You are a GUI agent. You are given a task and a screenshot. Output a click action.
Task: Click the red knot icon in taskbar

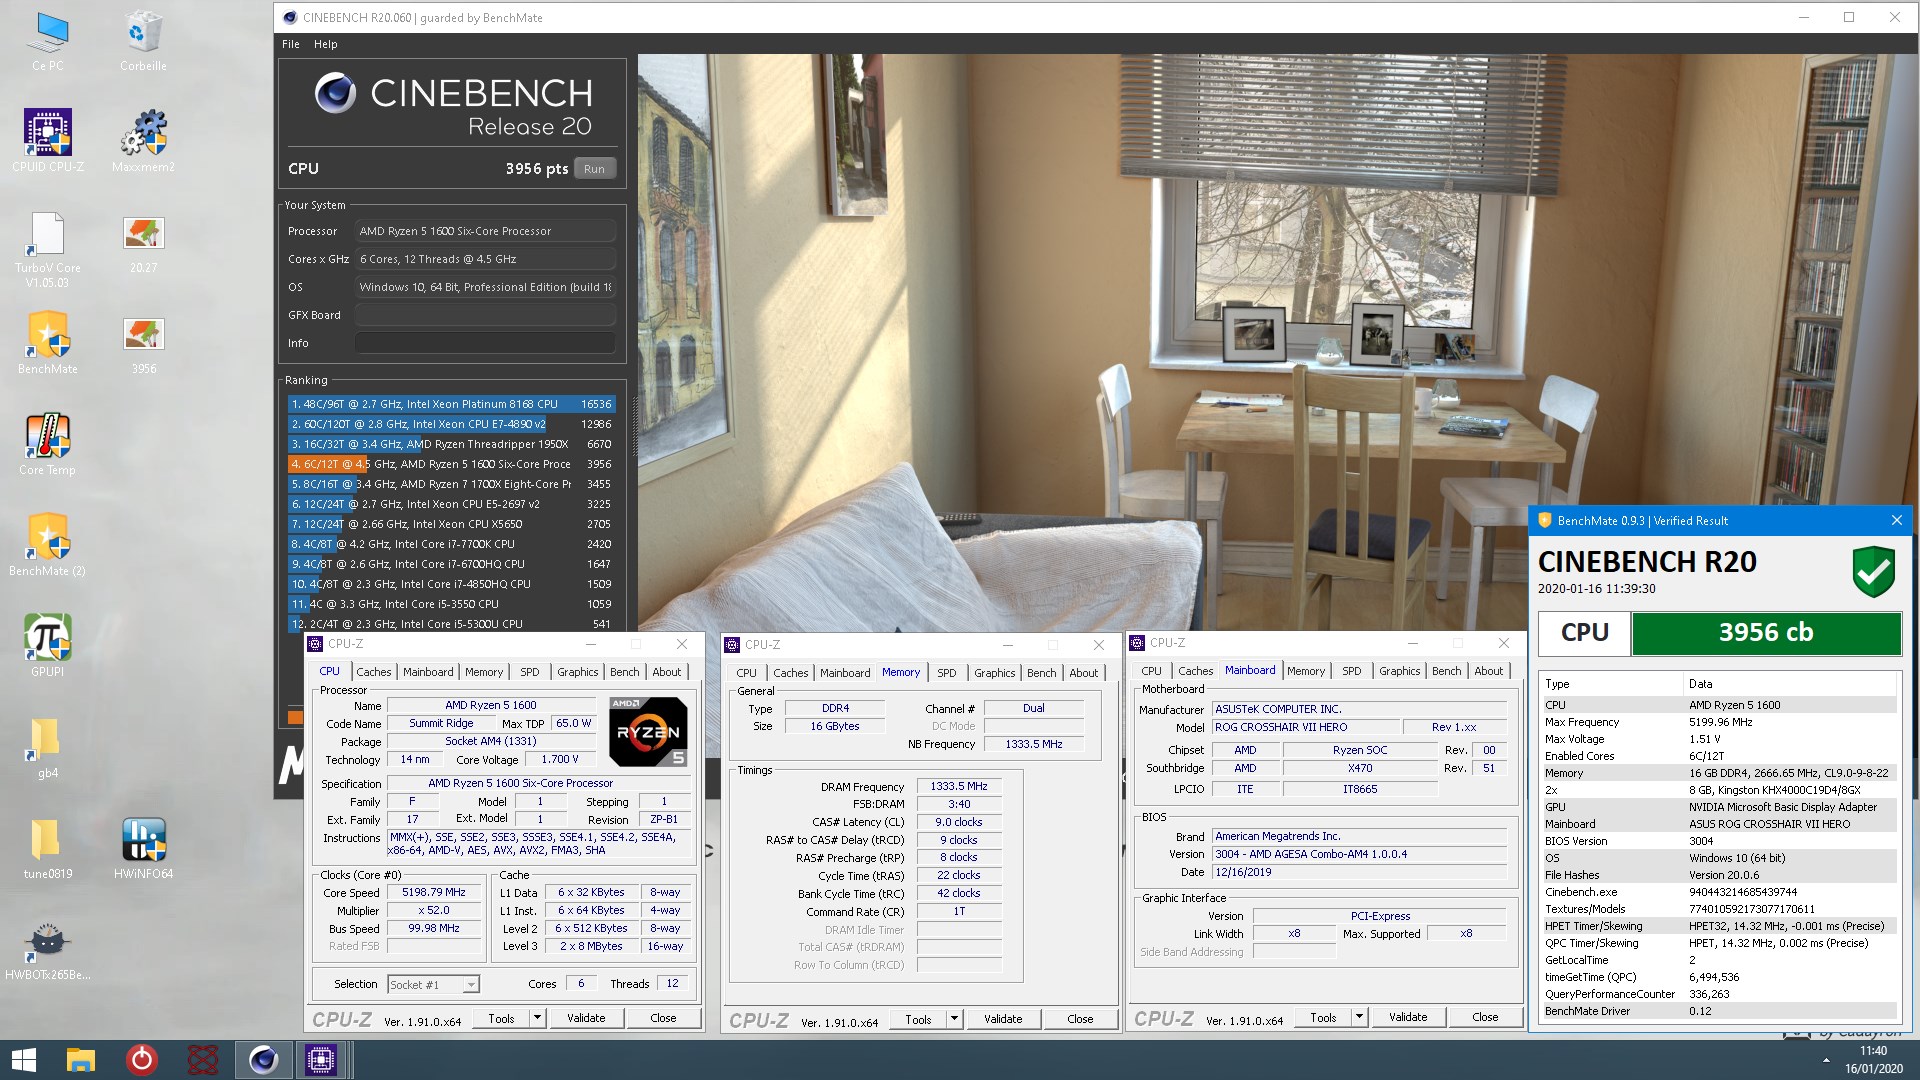202,1060
